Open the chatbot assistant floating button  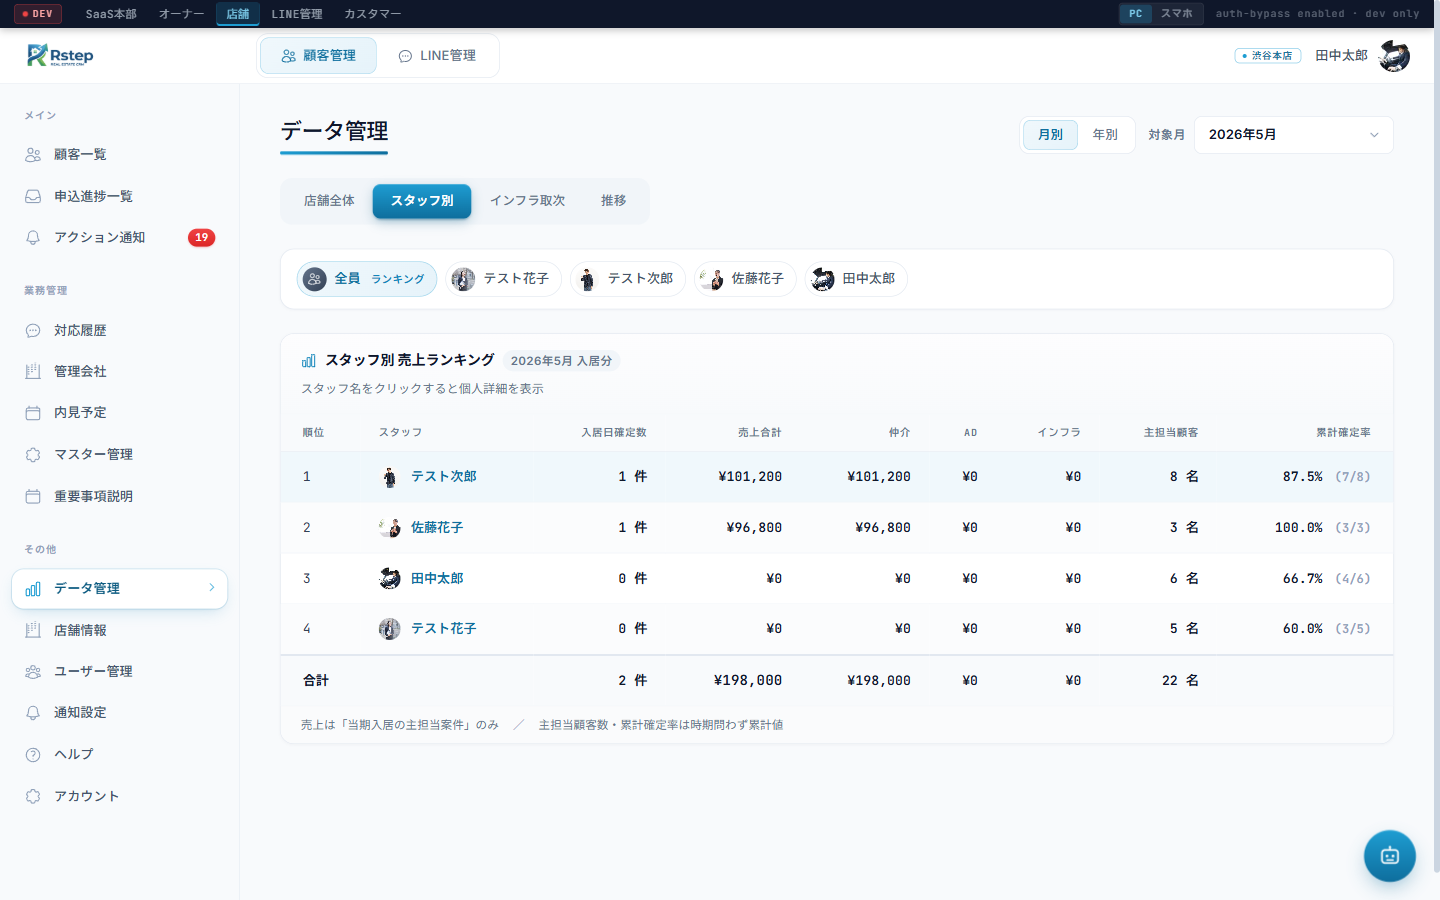[x=1390, y=856]
